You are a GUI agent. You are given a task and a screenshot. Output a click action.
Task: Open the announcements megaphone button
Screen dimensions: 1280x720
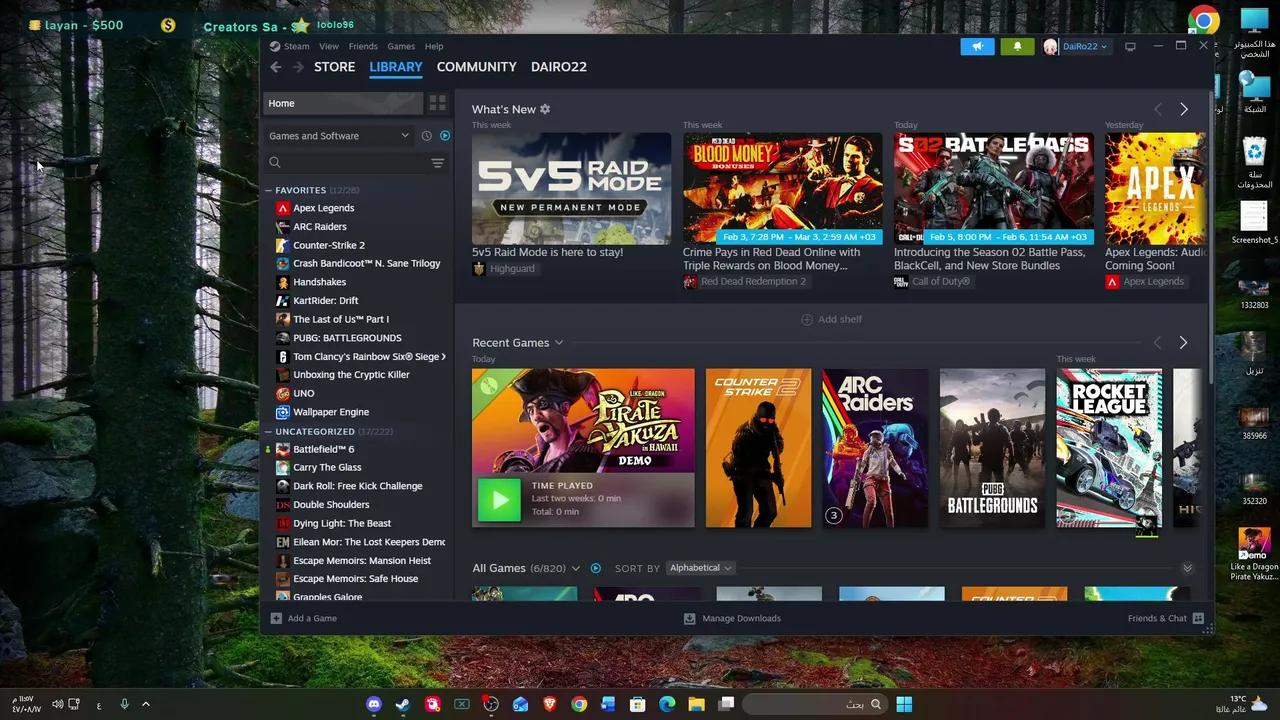click(x=977, y=46)
